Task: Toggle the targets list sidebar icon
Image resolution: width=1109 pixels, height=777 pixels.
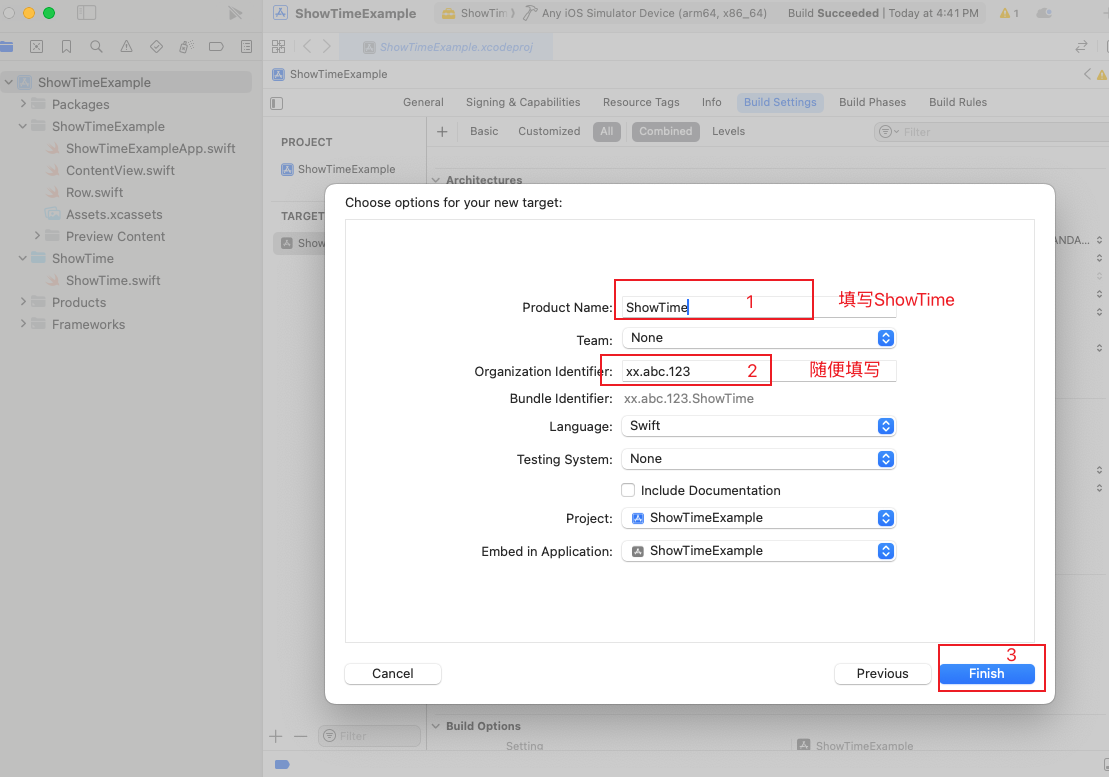Action: click(277, 103)
